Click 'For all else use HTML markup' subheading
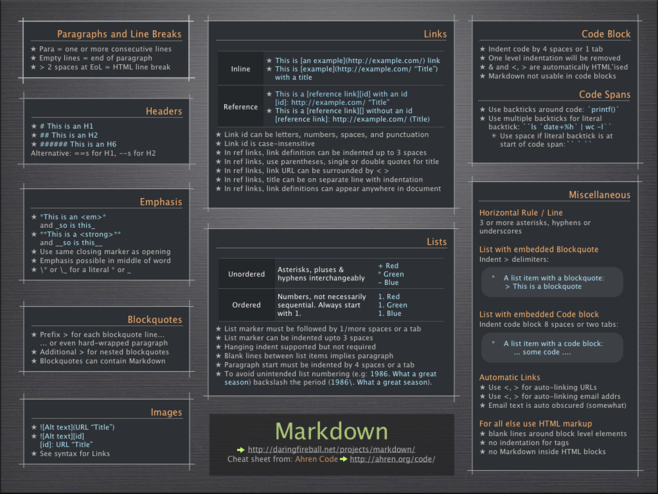Screen dimensions: 658x494 [535, 423]
